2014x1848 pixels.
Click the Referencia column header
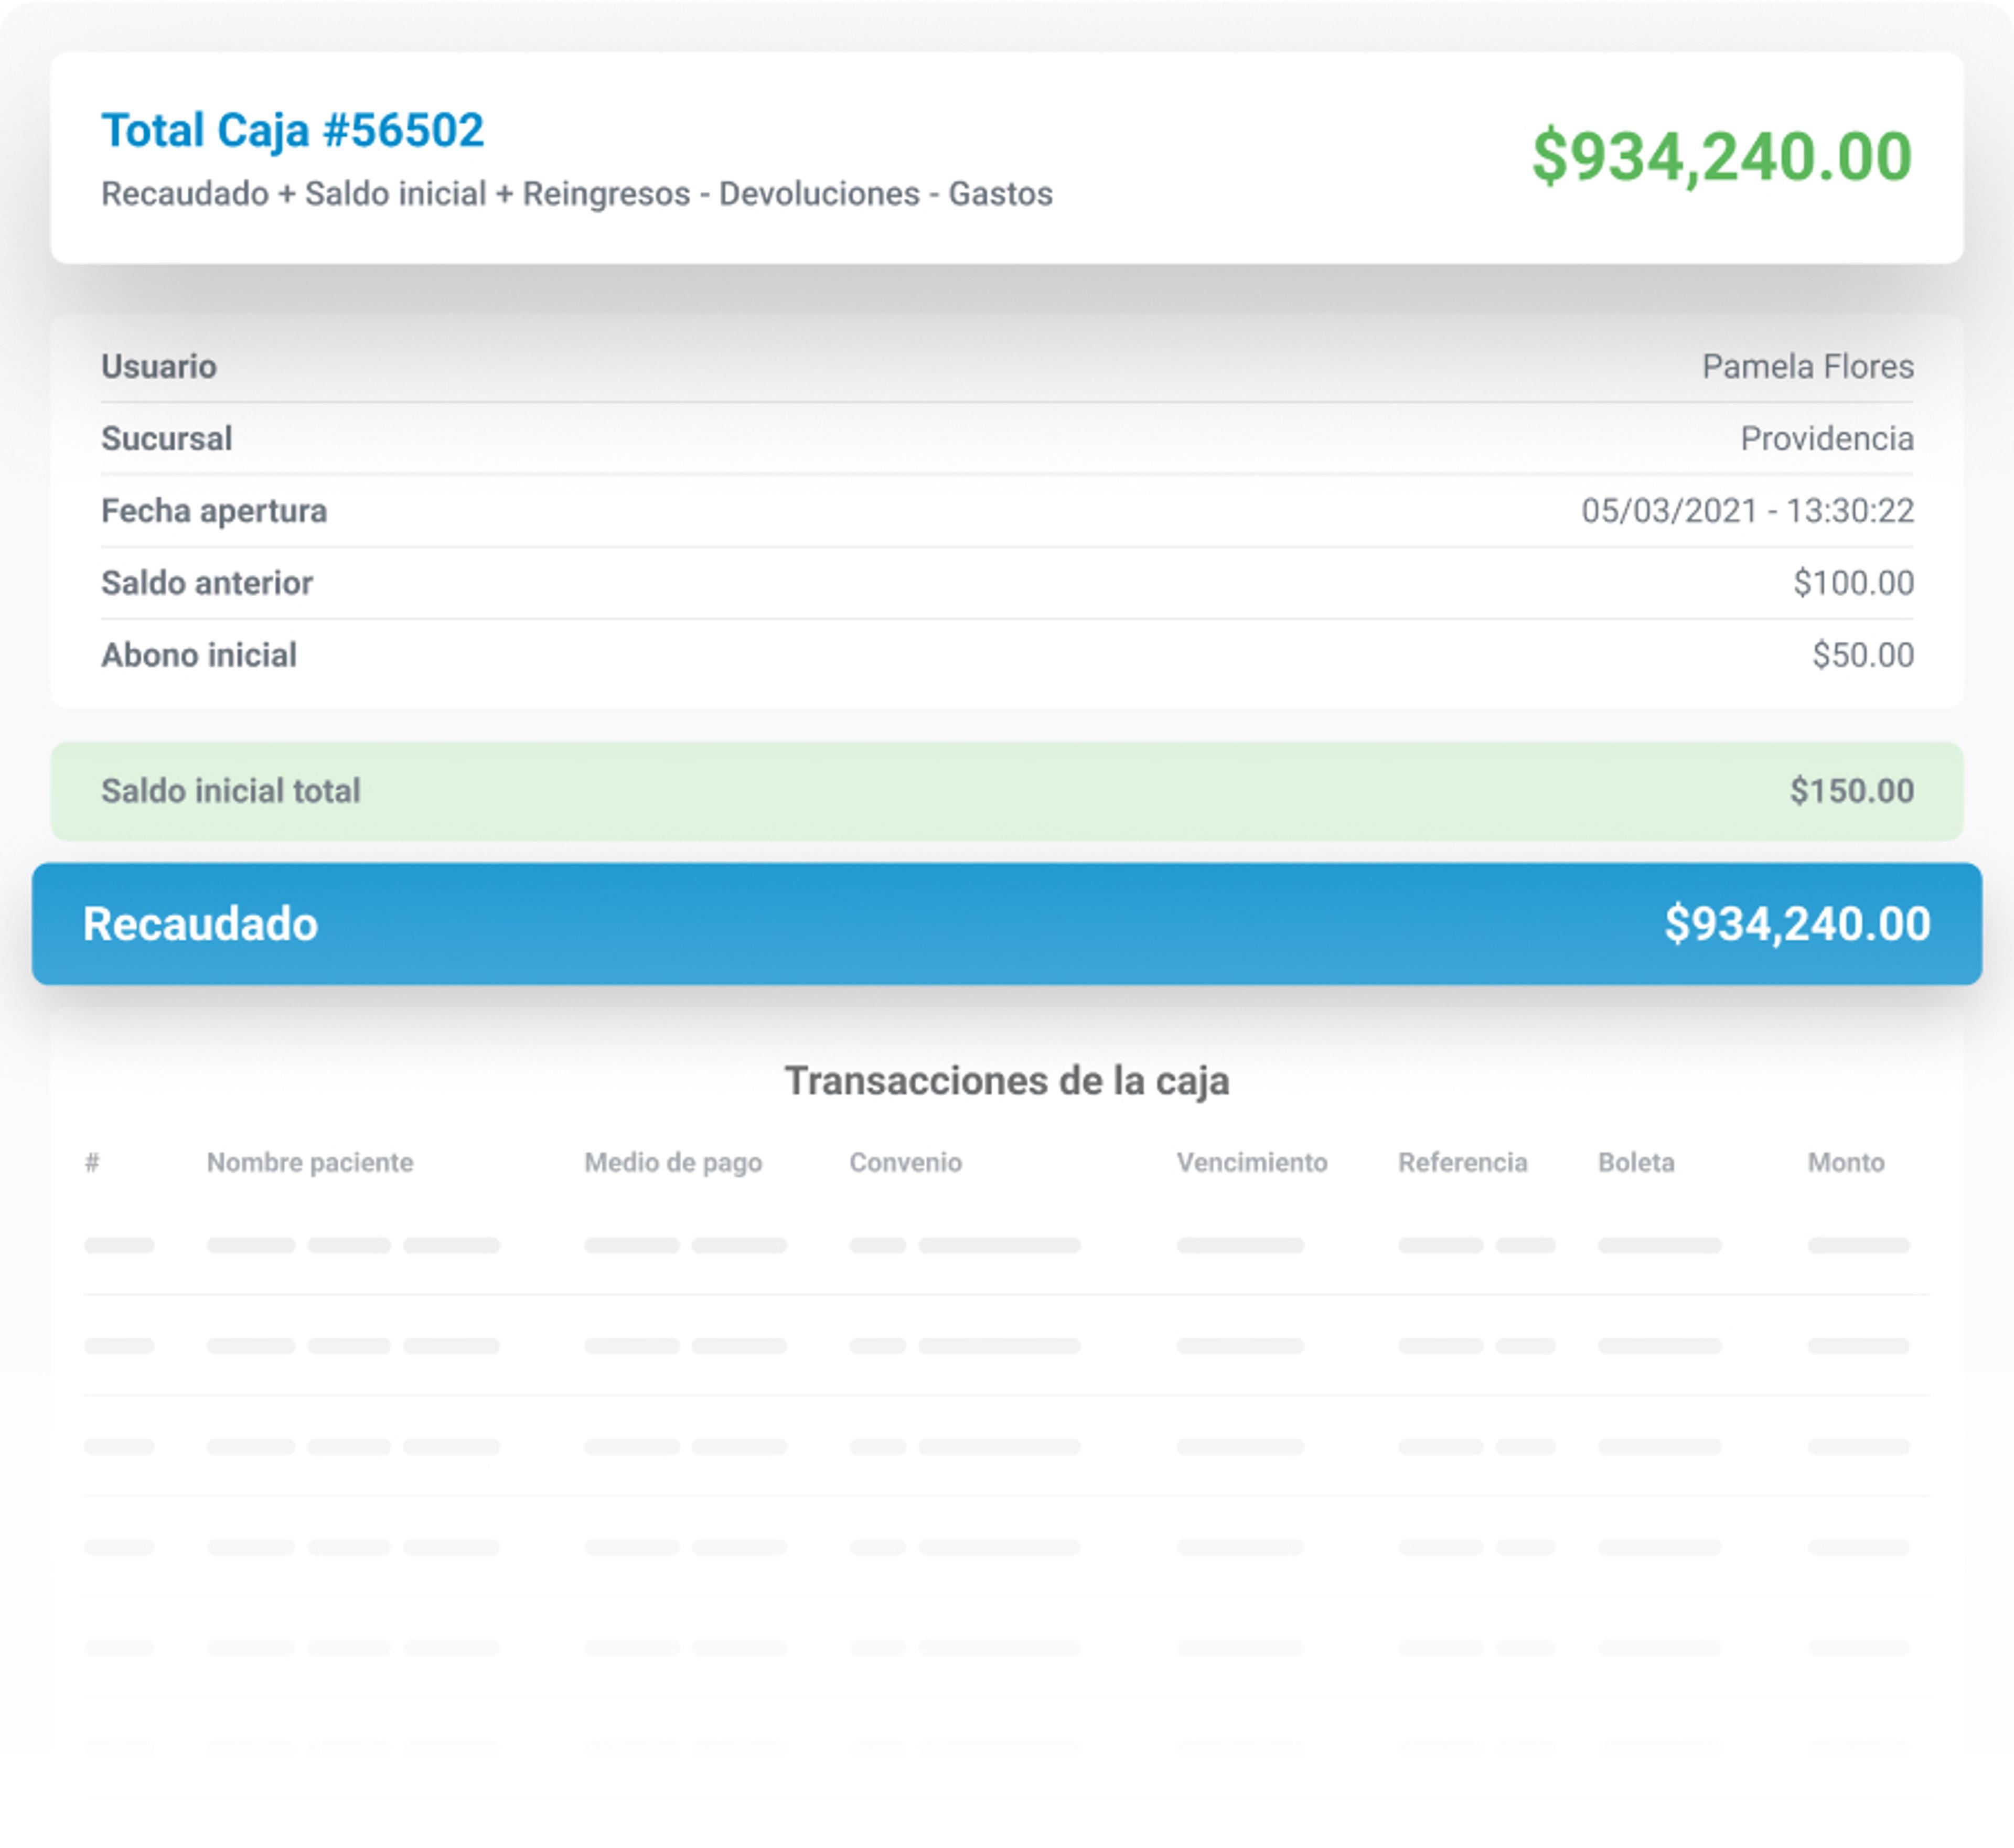tap(1463, 1162)
